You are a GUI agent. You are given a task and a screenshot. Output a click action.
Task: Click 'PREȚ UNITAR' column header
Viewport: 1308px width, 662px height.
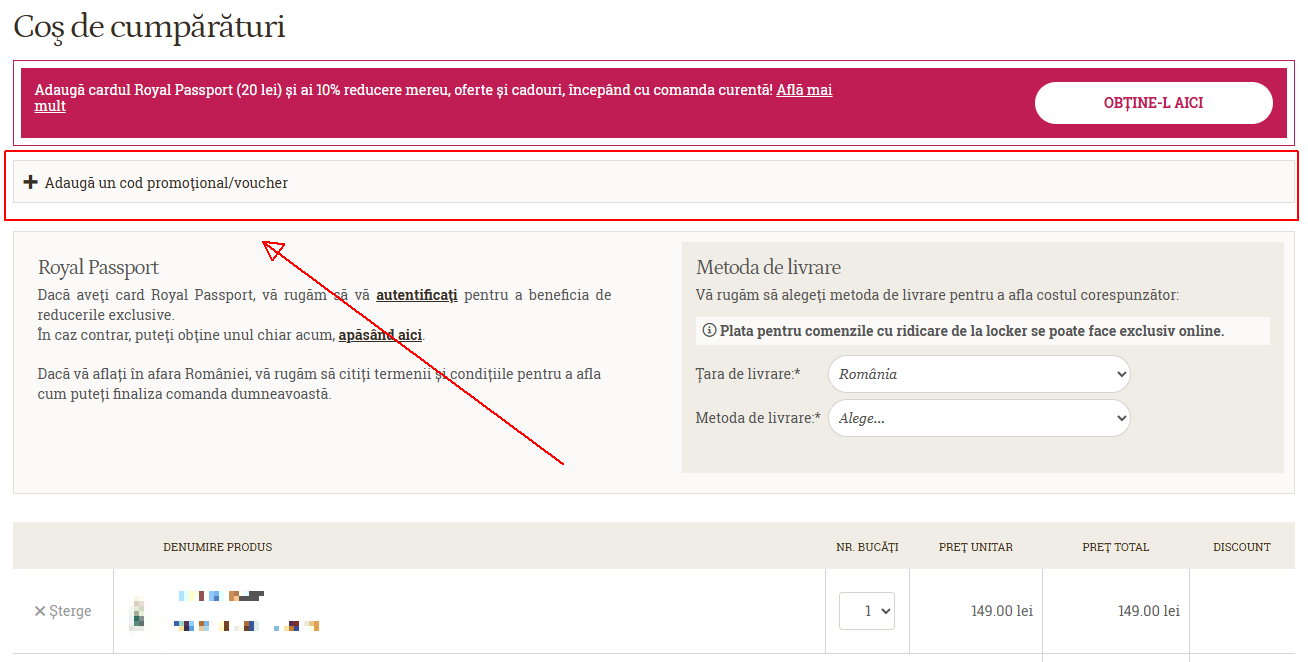point(976,547)
